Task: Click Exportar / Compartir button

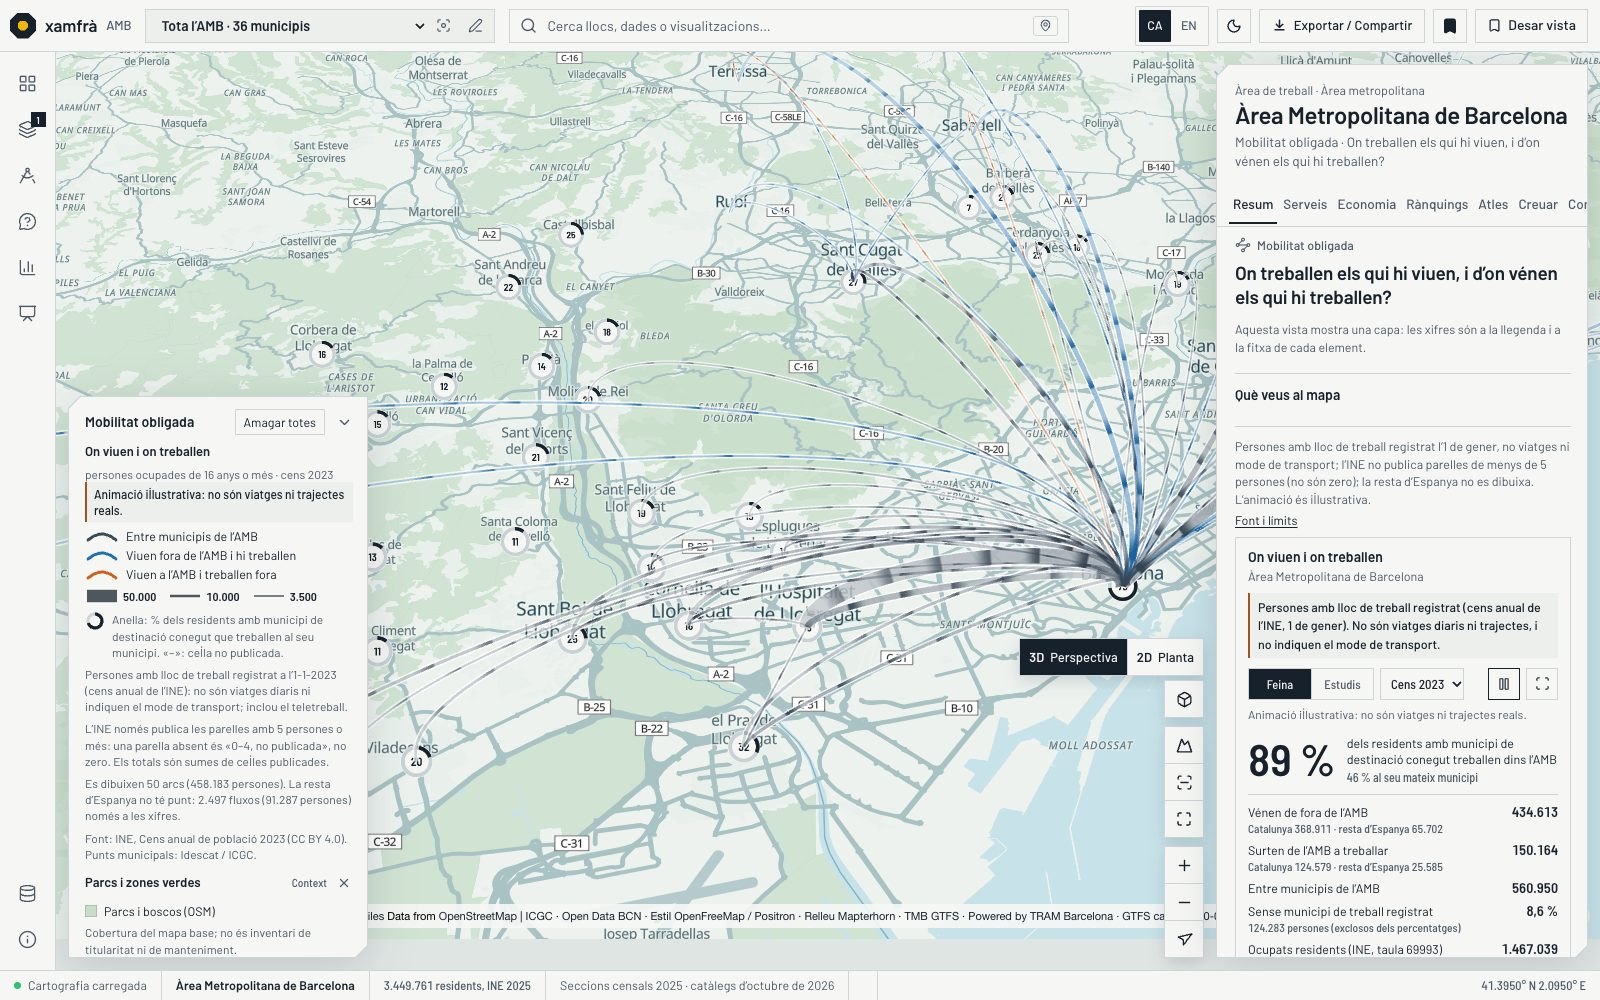Action: pyautogui.click(x=1342, y=26)
